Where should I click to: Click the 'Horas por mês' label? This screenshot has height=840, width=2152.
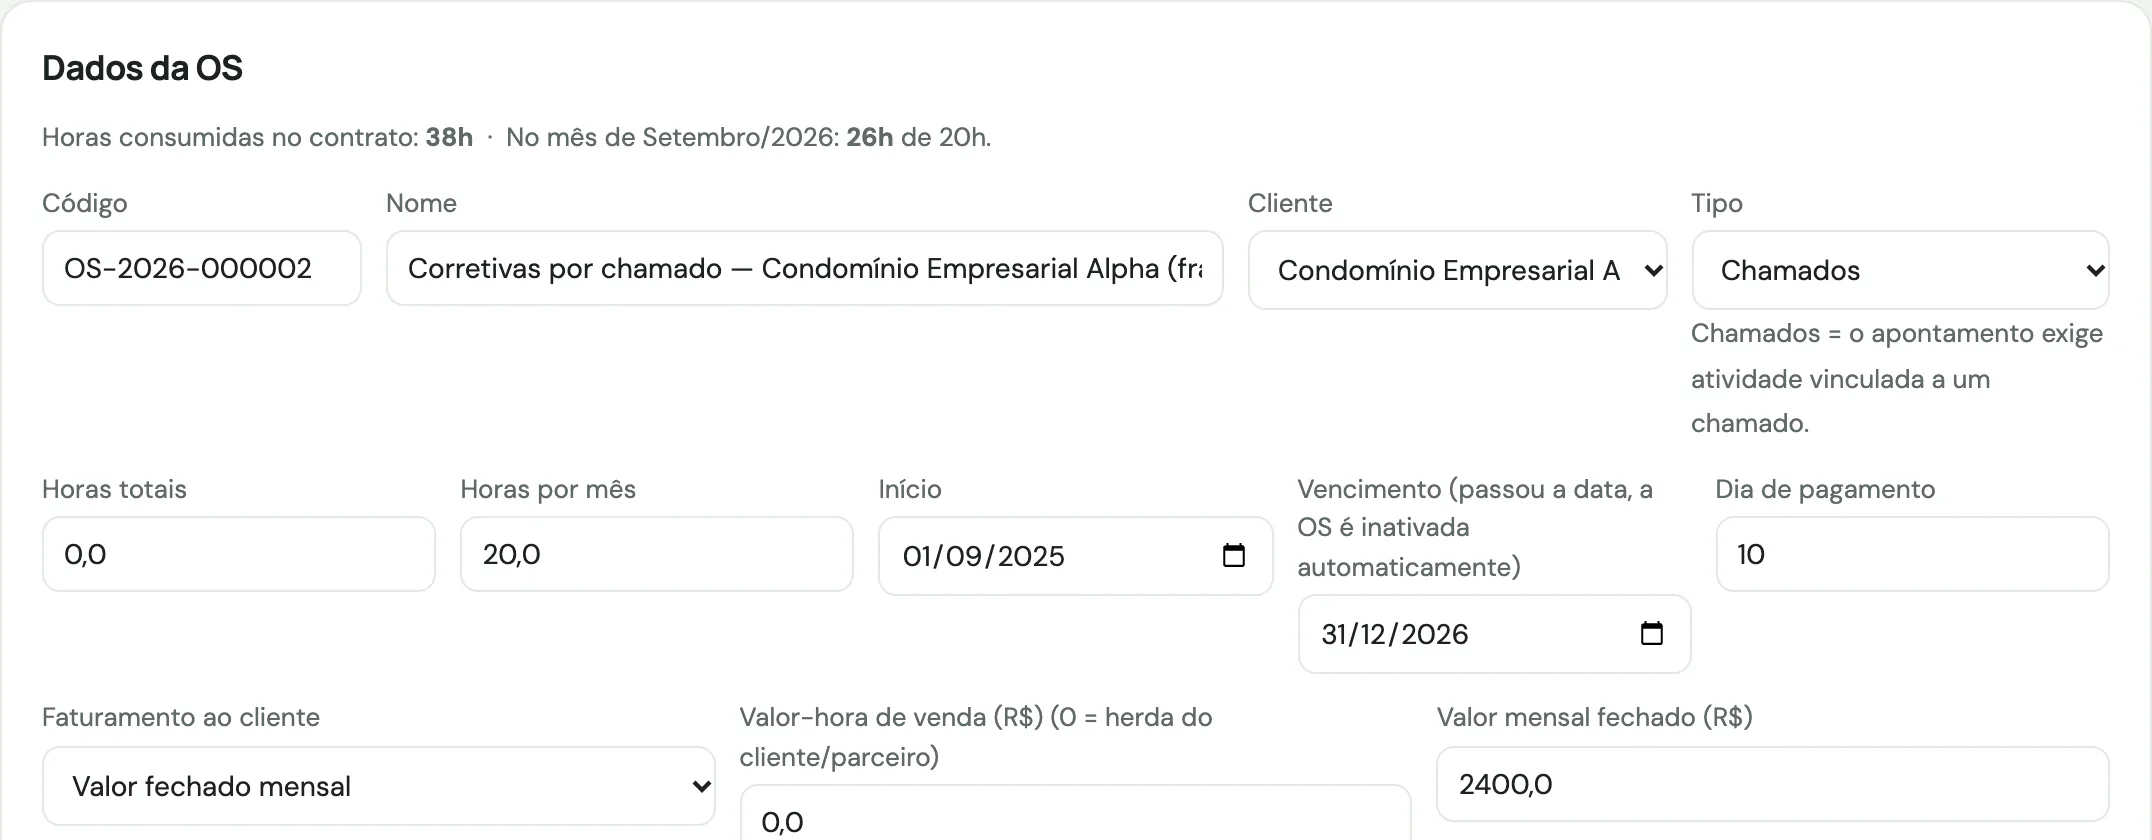(x=548, y=489)
